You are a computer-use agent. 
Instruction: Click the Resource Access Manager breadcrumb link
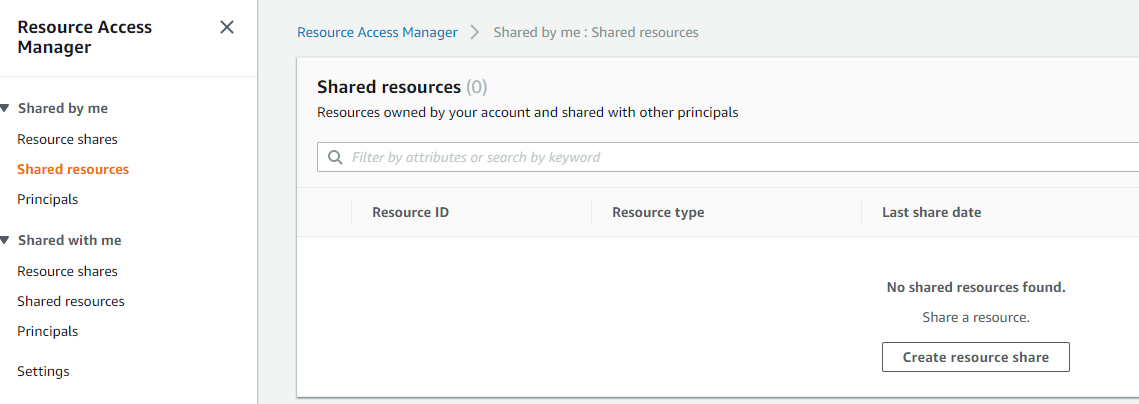[x=377, y=32]
